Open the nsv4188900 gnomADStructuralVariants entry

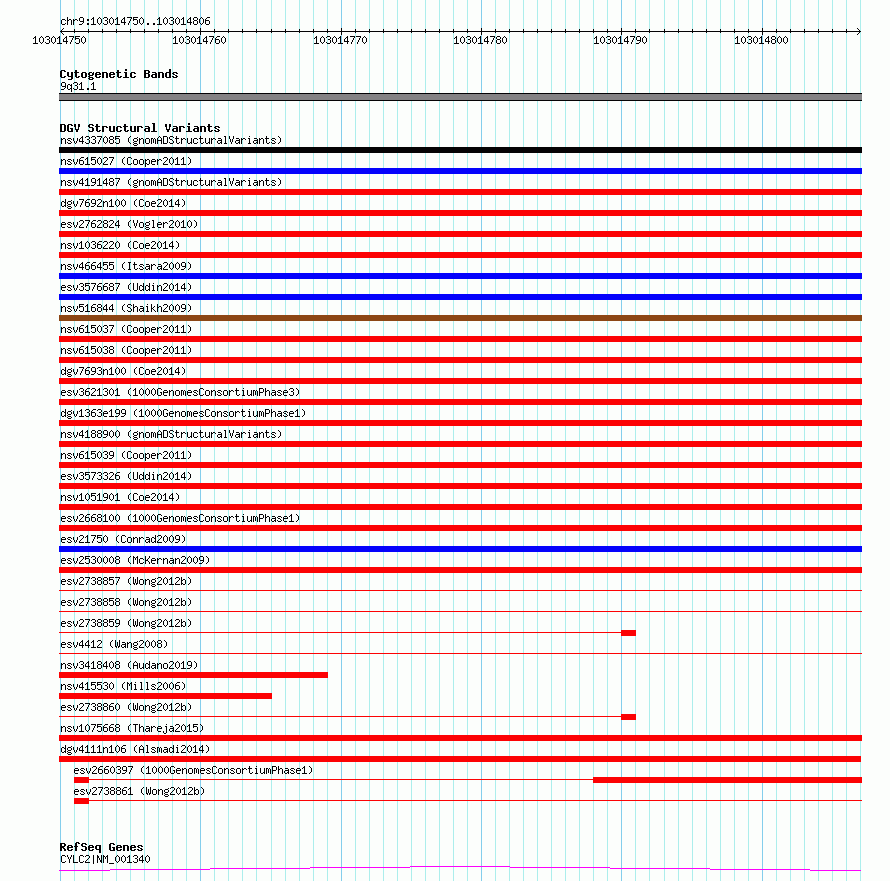171,434
